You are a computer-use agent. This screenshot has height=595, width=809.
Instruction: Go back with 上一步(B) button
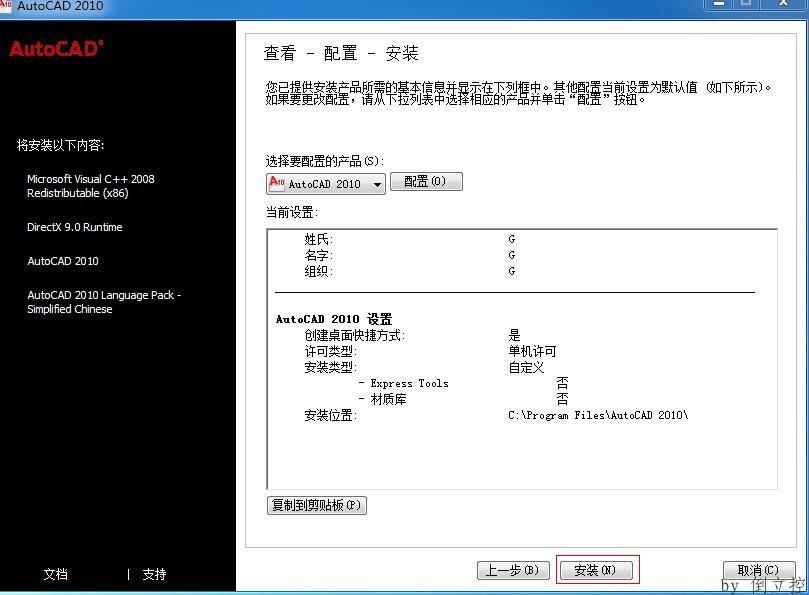[x=513, y=570]
